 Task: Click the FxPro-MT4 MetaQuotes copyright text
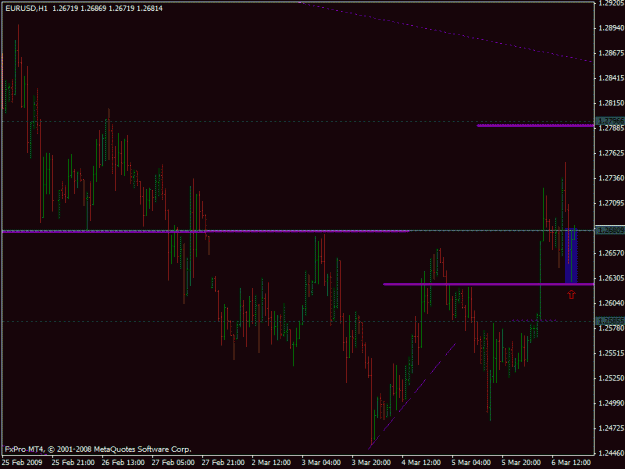[98, 449]
